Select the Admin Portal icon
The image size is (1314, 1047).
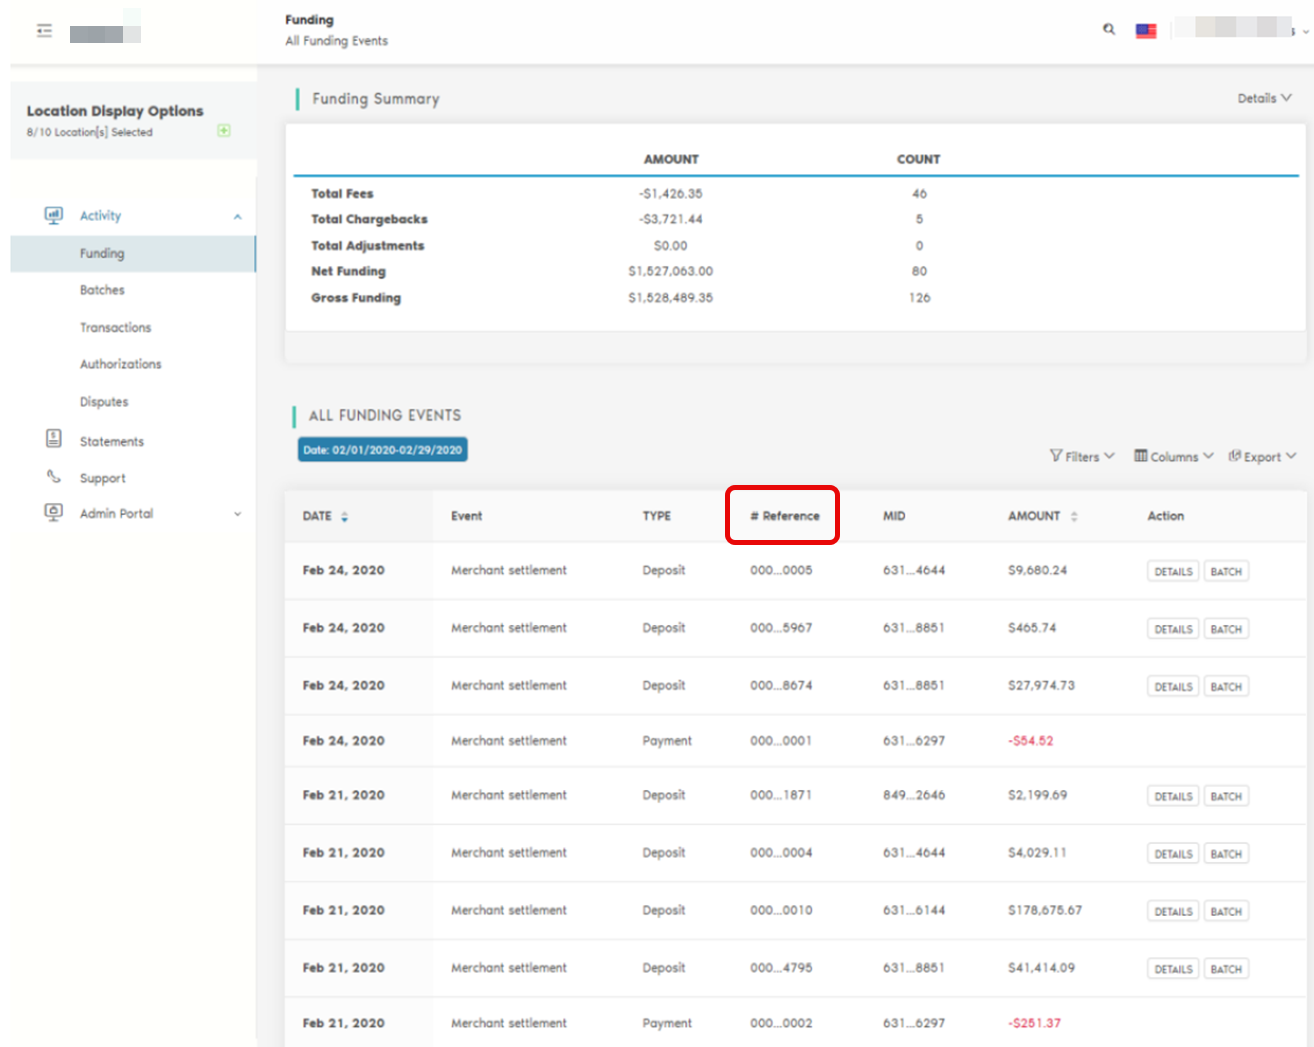(x=54, y=512)
